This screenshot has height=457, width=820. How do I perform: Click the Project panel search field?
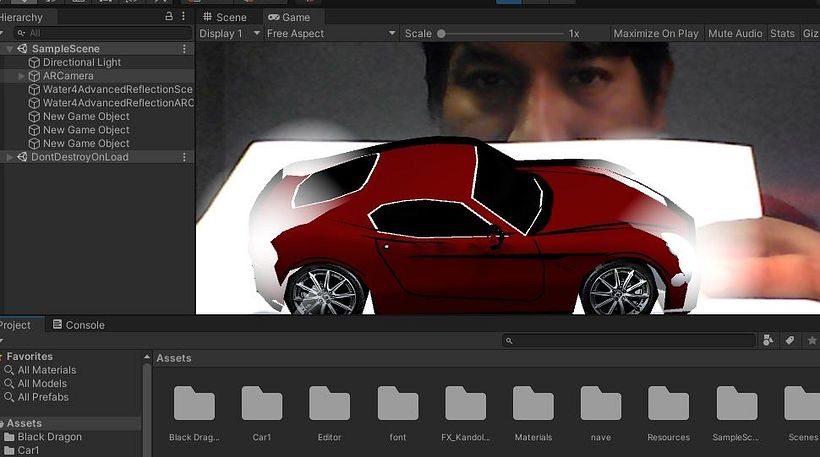628,341
